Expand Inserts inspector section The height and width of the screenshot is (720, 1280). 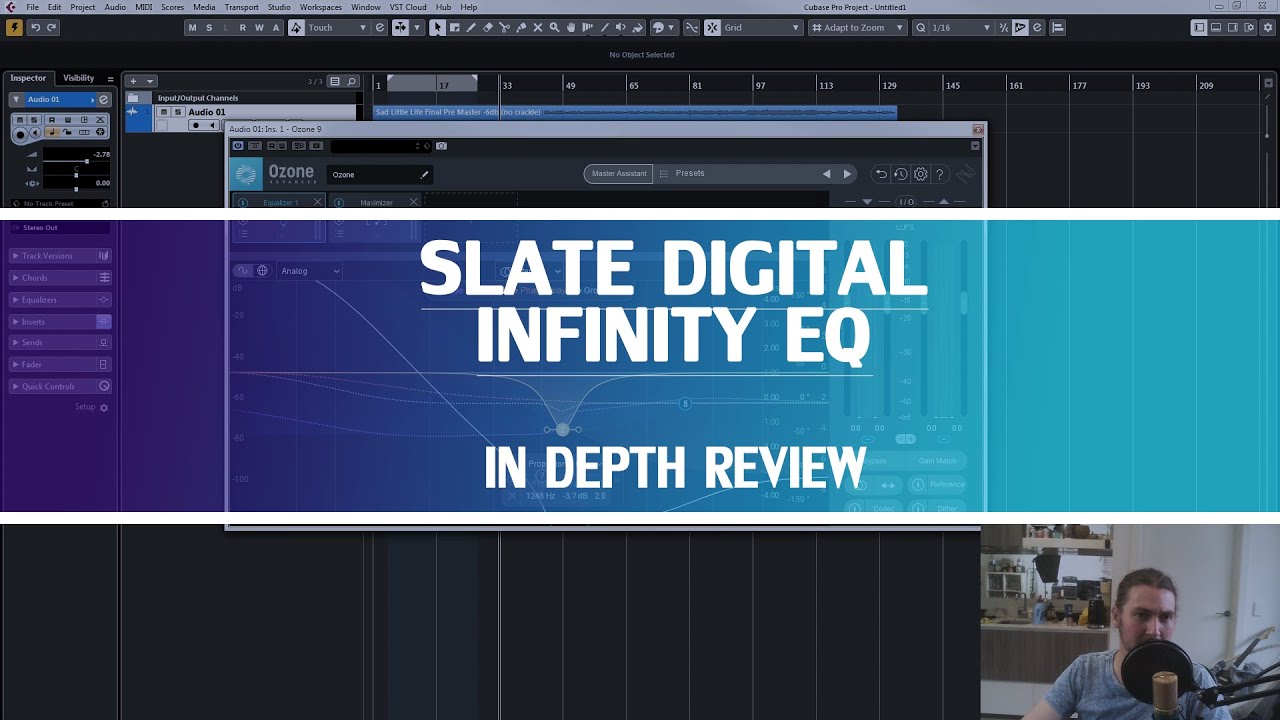[60, 322]
